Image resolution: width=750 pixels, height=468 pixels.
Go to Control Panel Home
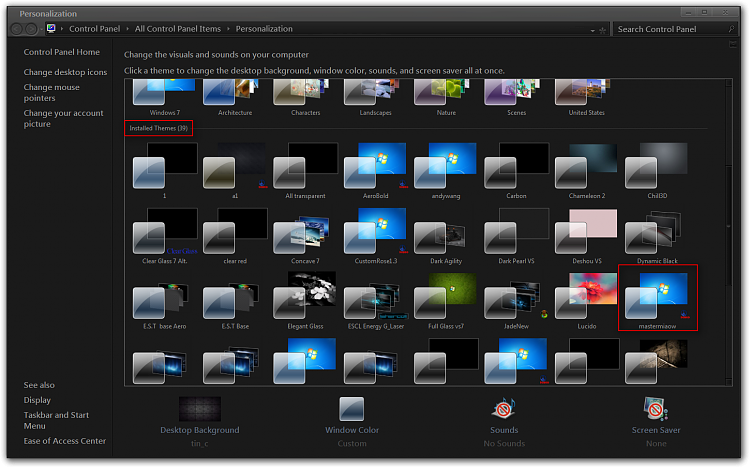point(62,52)
